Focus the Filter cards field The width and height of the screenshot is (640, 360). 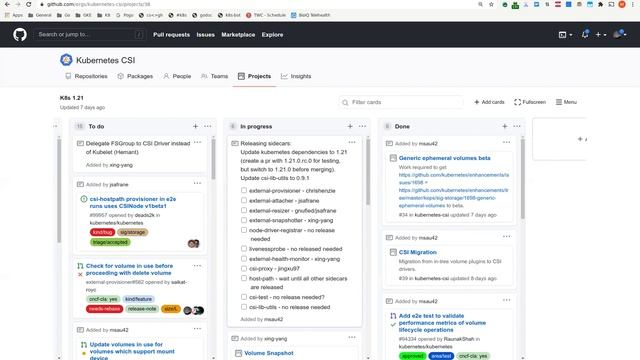point(401,102)
